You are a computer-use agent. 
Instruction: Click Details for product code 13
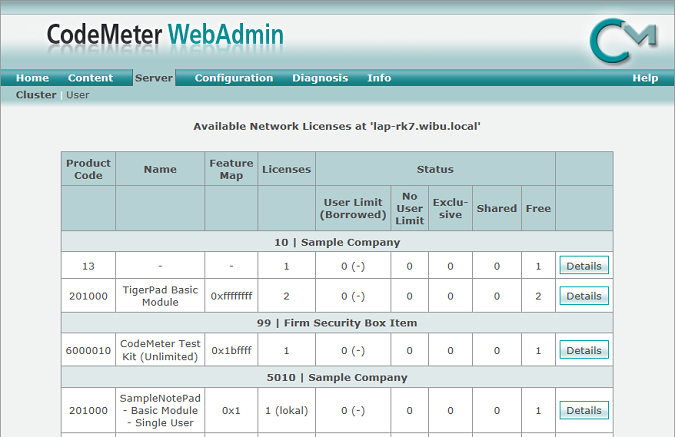click(x=584, y=266)
